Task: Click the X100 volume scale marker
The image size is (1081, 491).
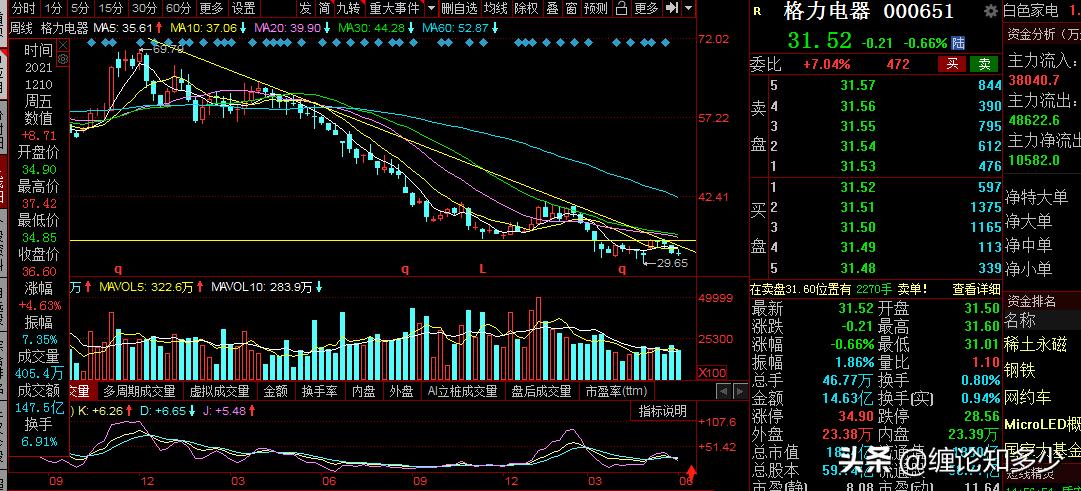Action: point(710,373)
